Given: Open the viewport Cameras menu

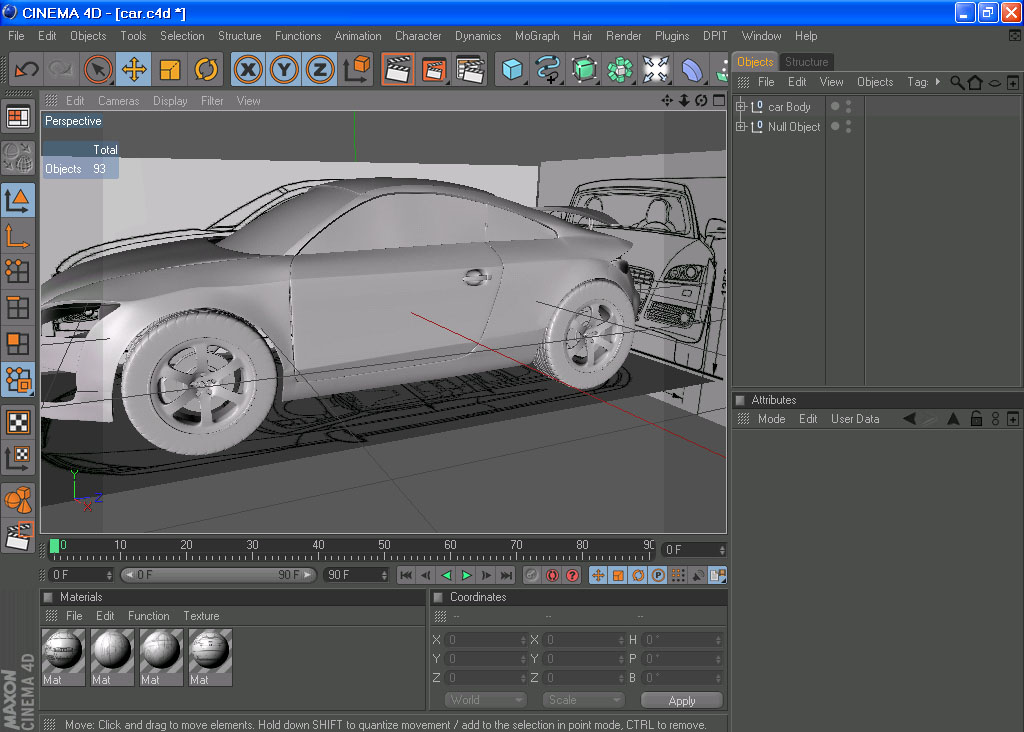Looking at the screenshot, I should [x=118, y=101].
